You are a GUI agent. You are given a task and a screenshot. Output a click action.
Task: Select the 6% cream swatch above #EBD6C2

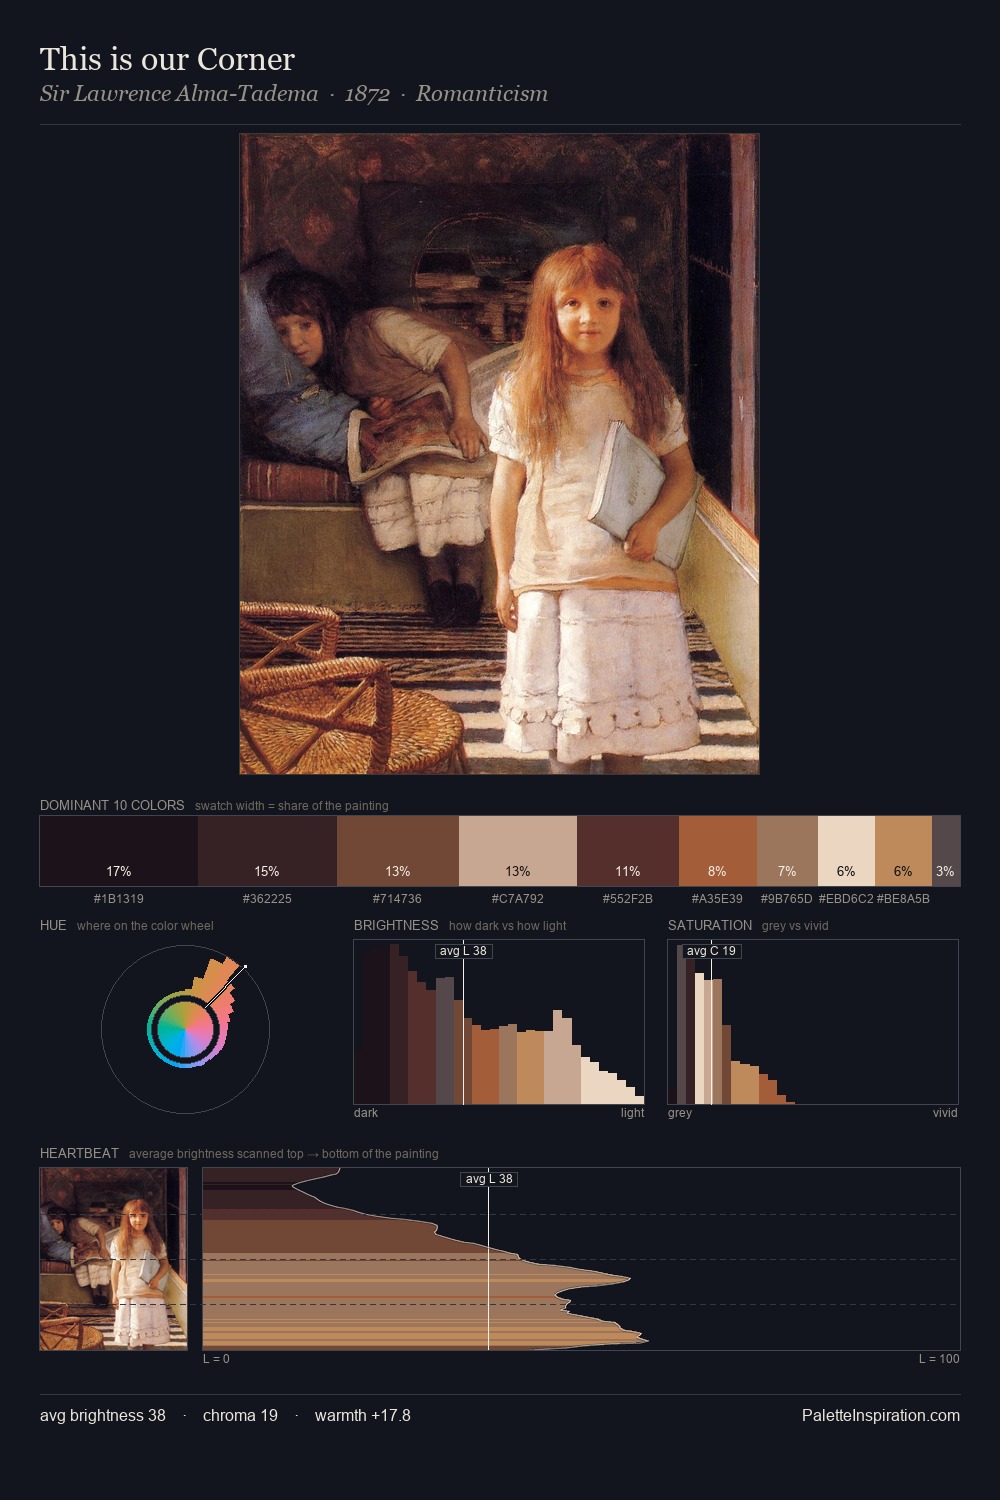[x=846, y=851]
